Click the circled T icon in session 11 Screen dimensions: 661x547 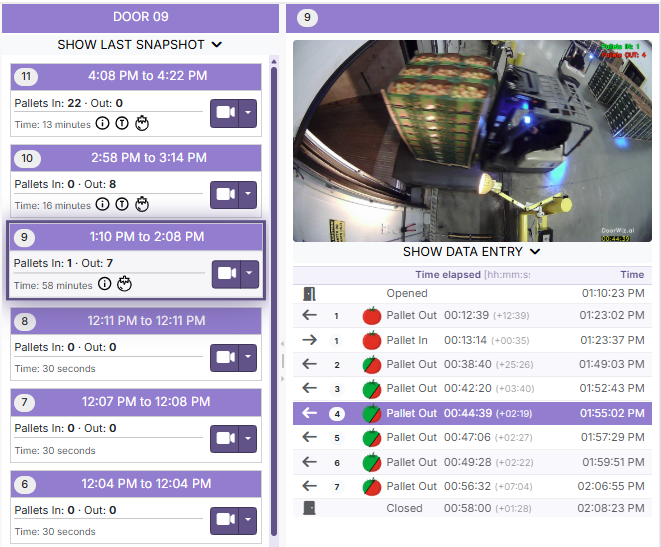pyautogui.click(x=122, y=123)
